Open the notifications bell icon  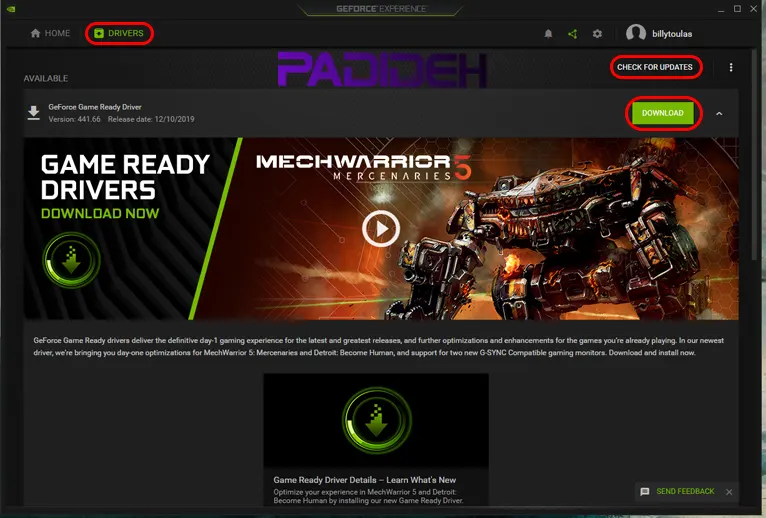pyautogui.click(x=548, y=34)
